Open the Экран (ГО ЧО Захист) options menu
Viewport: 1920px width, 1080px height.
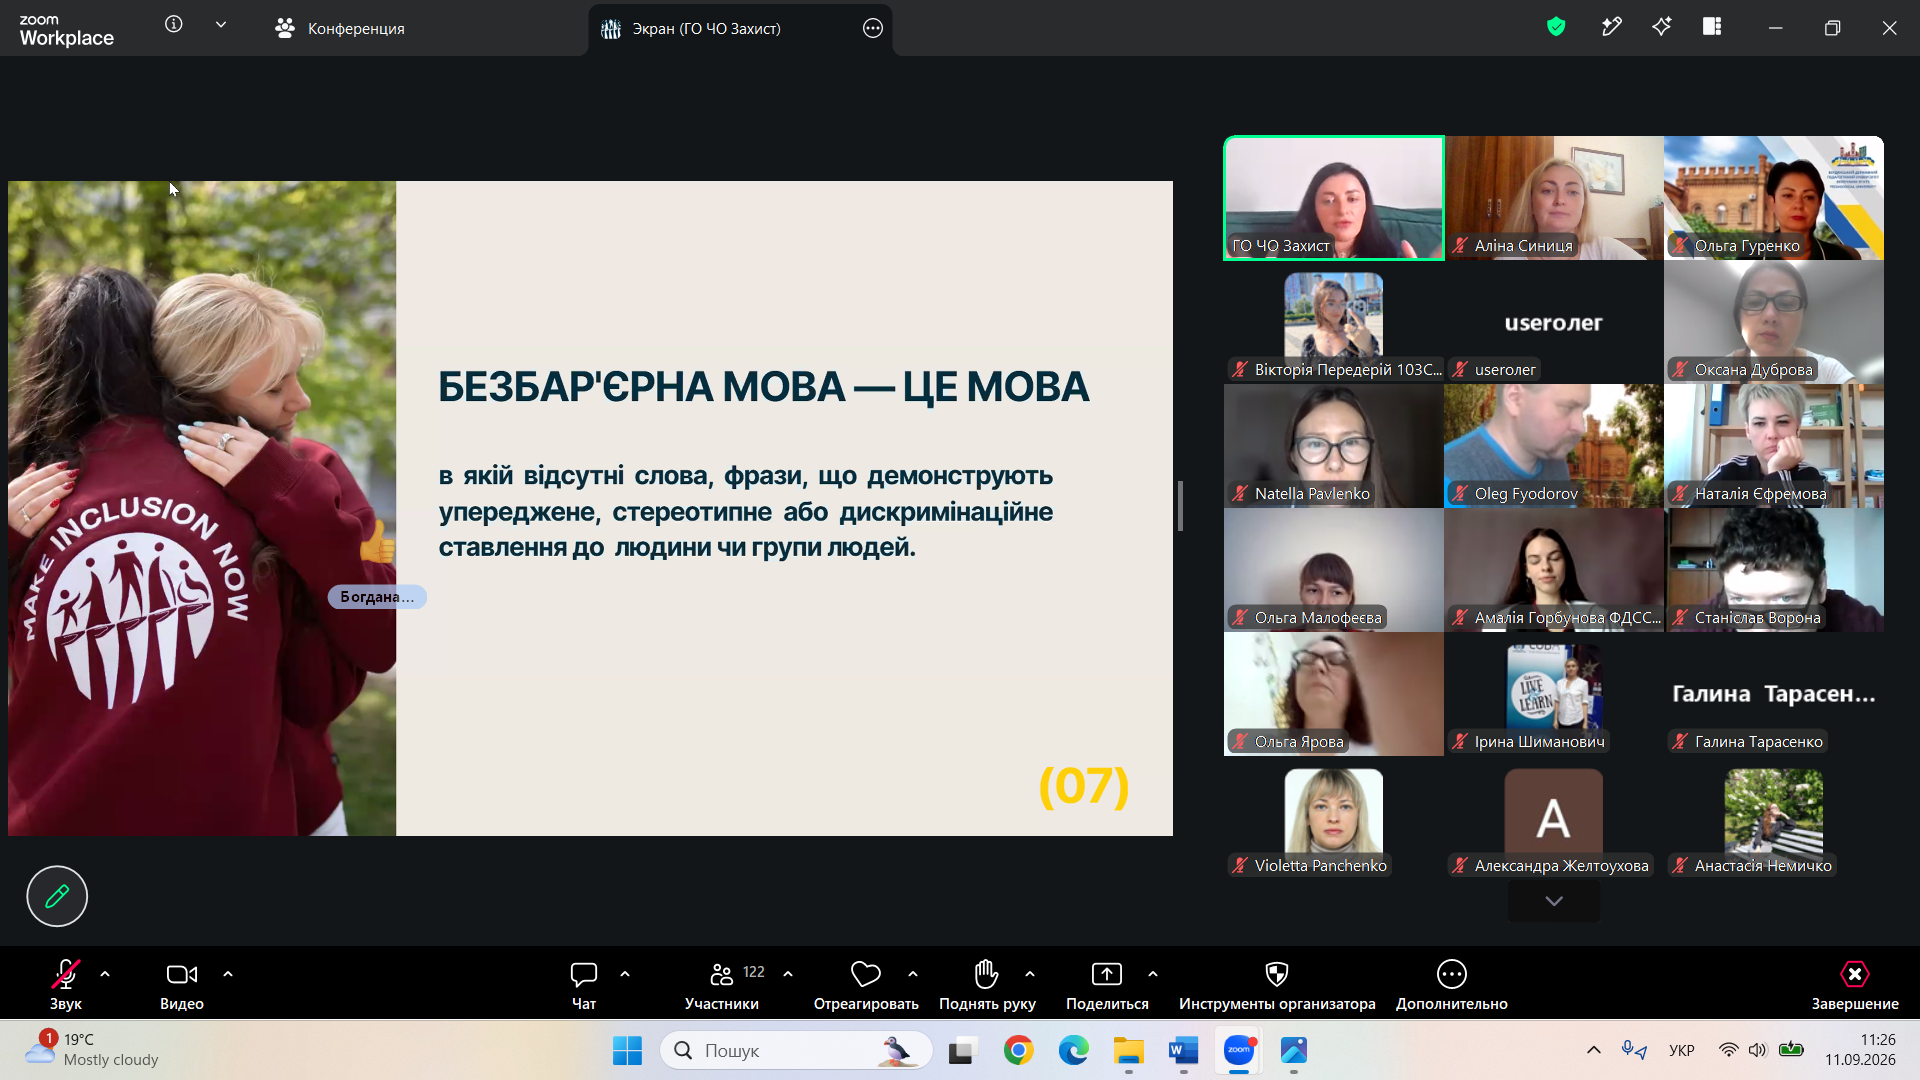tap(873, 28)
